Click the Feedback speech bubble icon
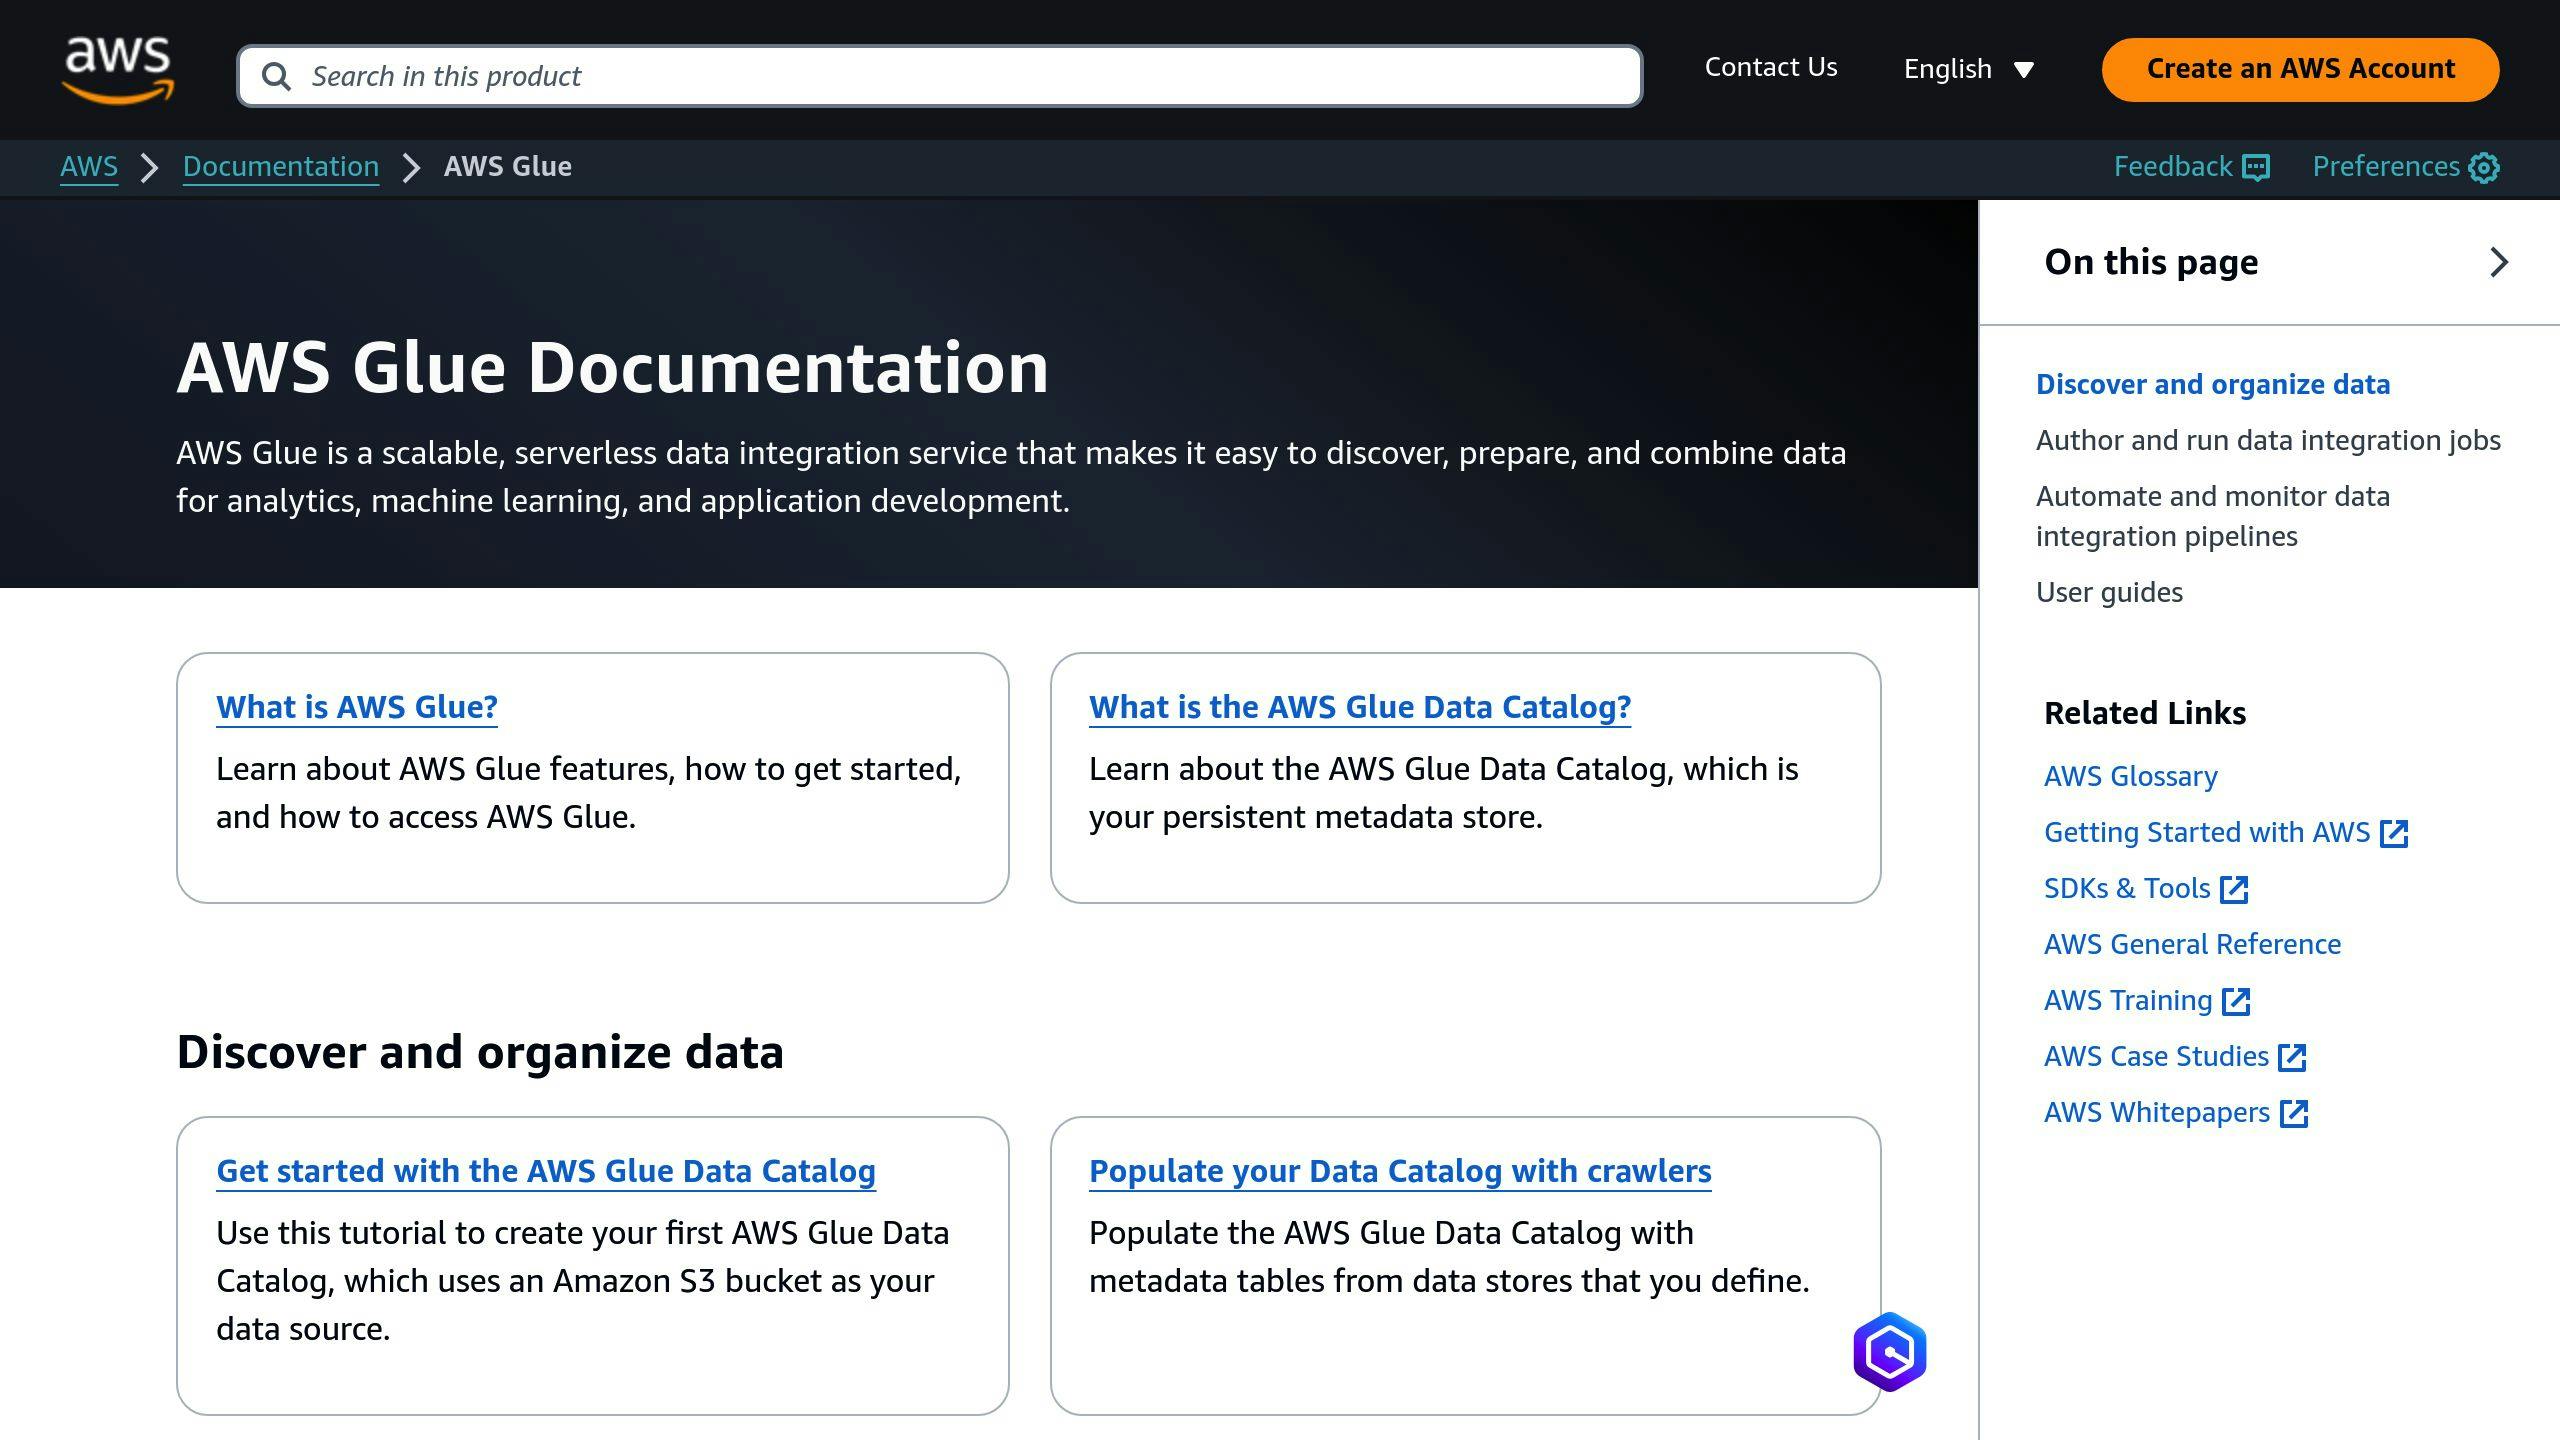 pos(2256,167)
